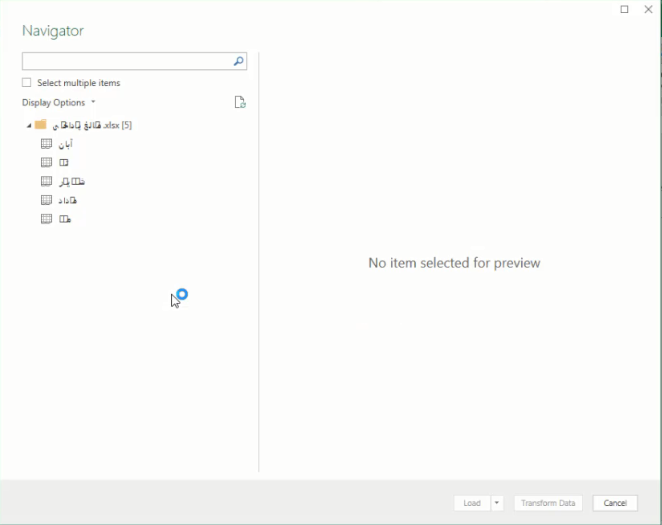Click the refresh document icon
This screenshot has height=525, width=662.
click(240, 102)
